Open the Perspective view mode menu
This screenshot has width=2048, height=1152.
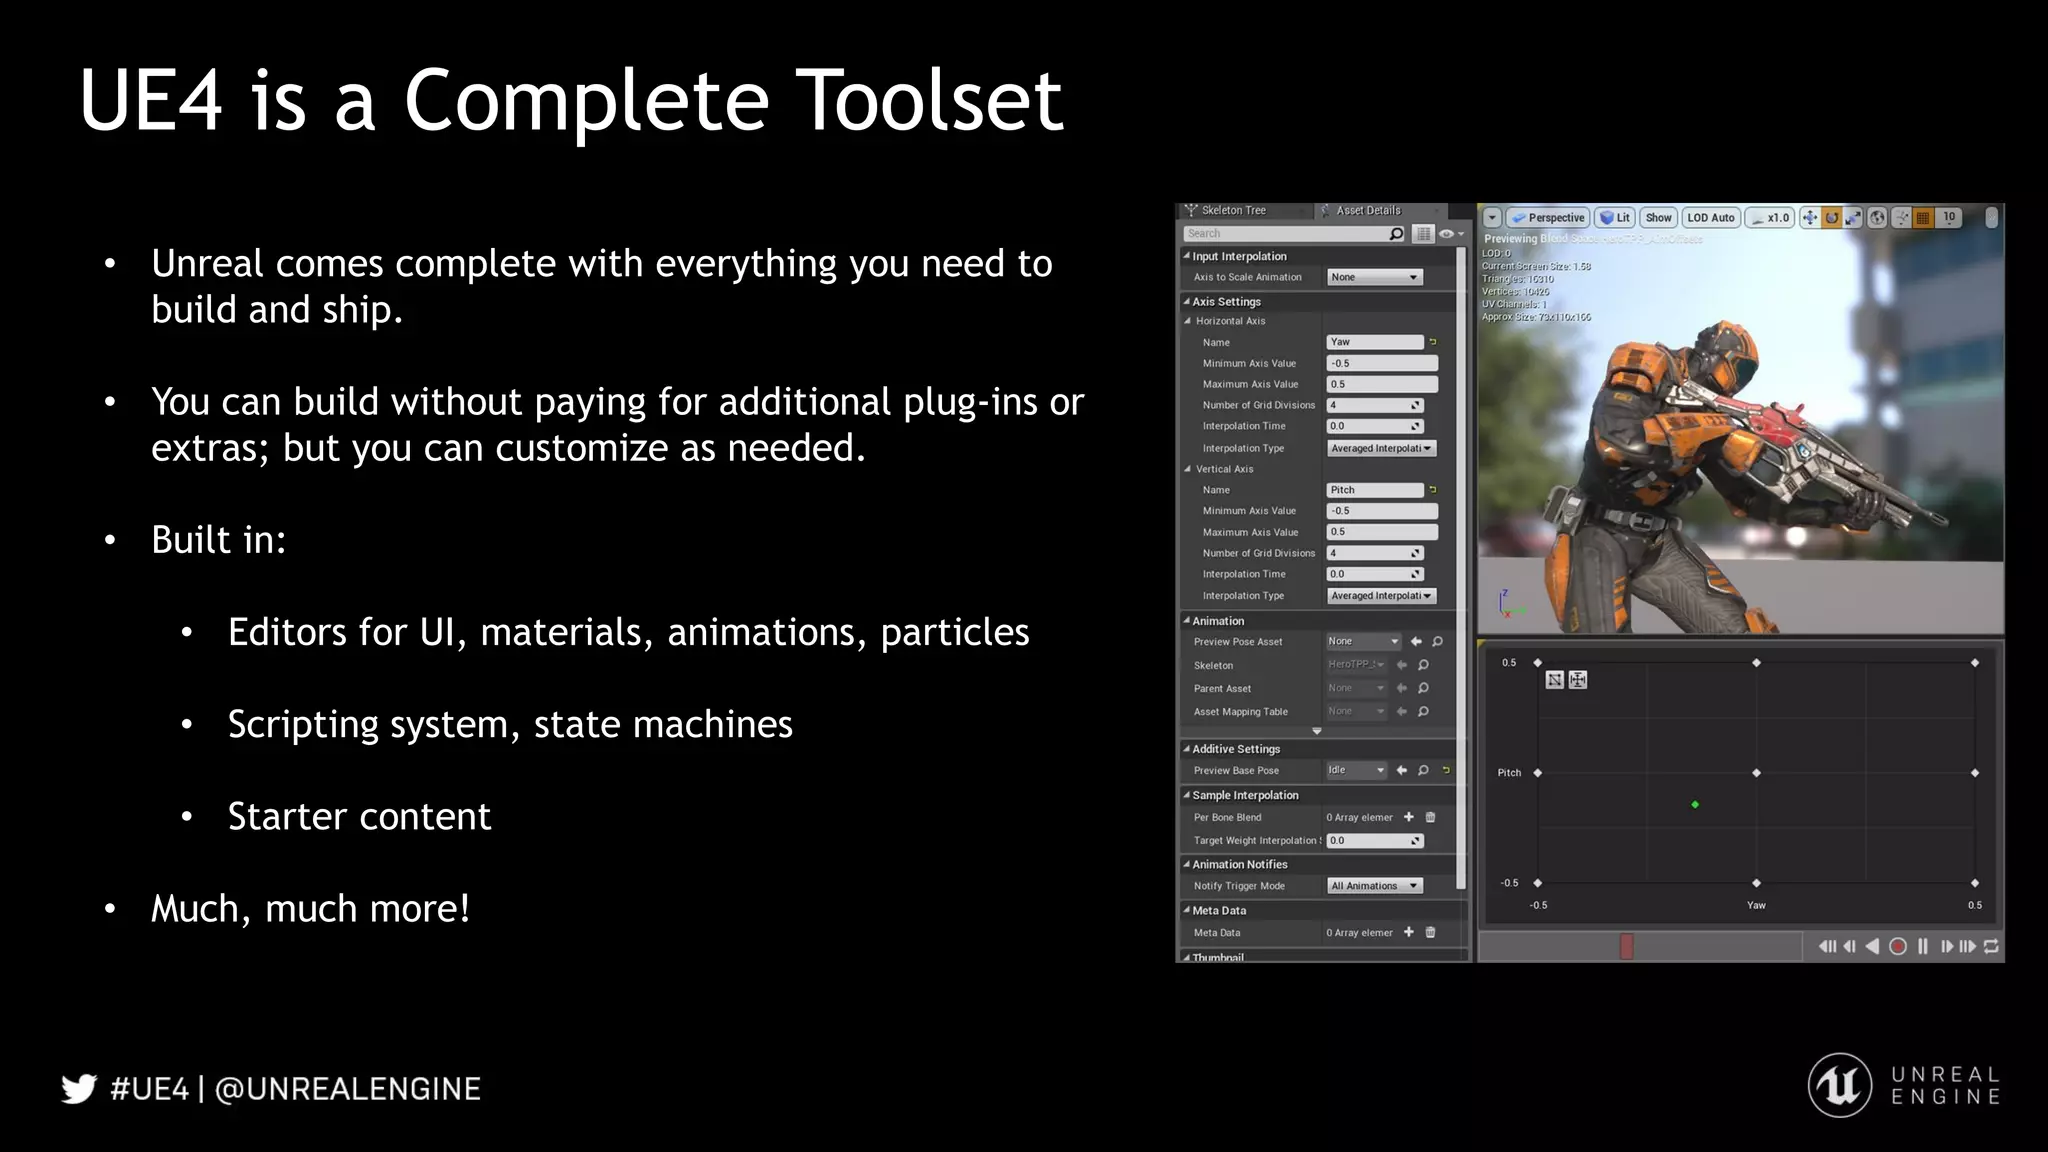pyautogui.click(x=1547, y=218)
